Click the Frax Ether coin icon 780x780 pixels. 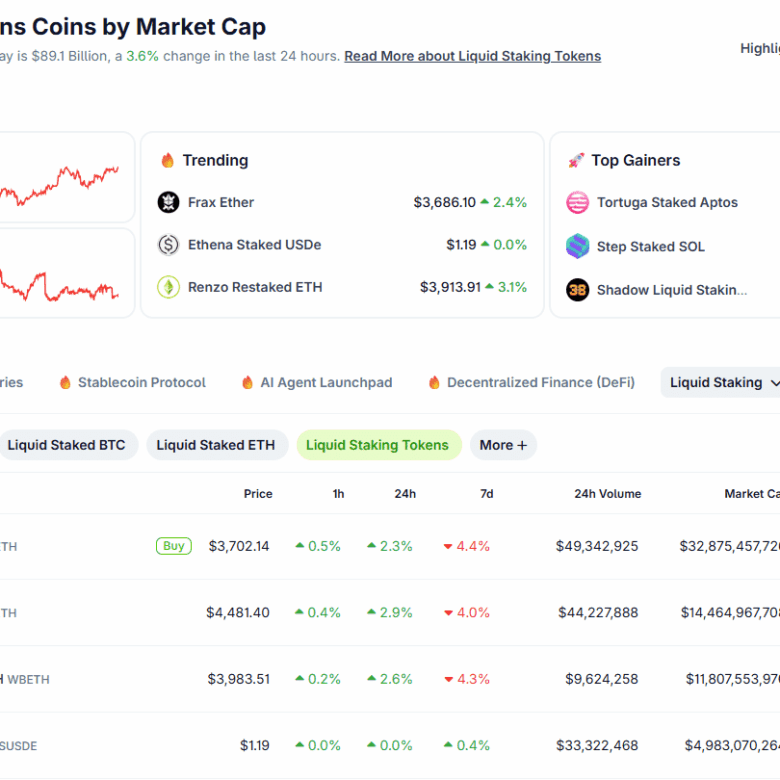[168, 202]
